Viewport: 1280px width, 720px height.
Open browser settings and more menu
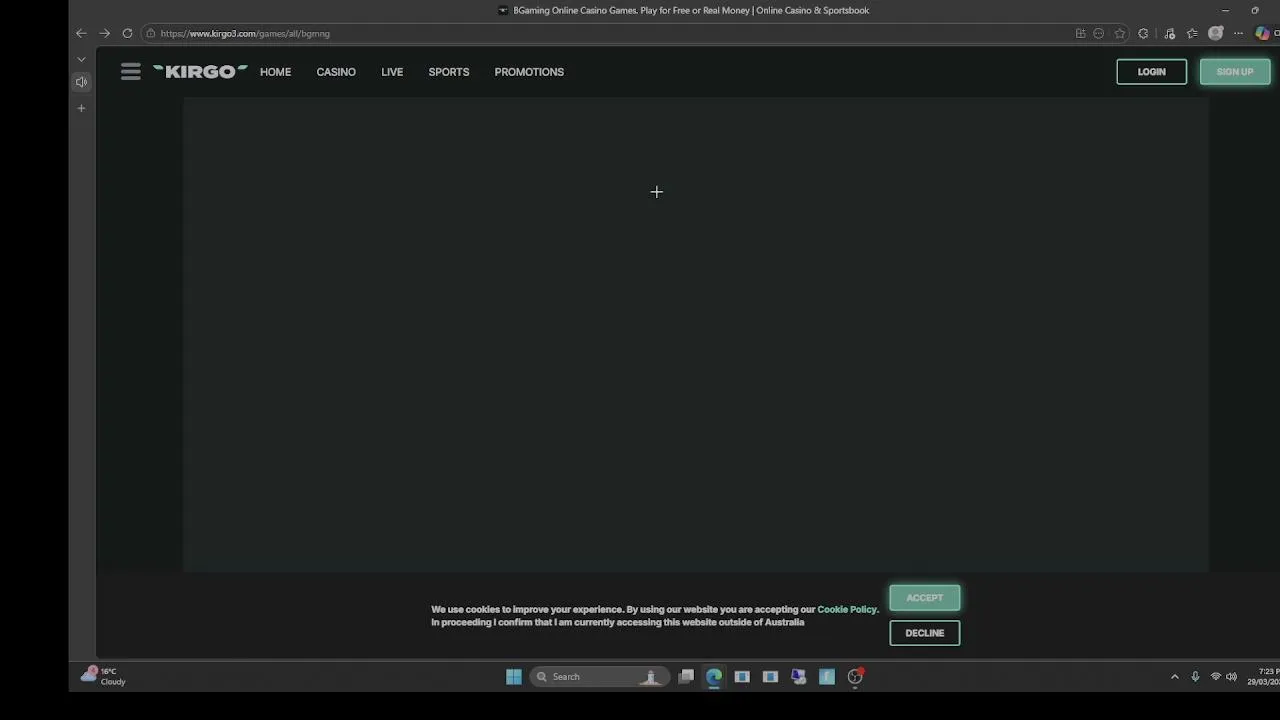pyautogui.click(x=1238, y=33)
